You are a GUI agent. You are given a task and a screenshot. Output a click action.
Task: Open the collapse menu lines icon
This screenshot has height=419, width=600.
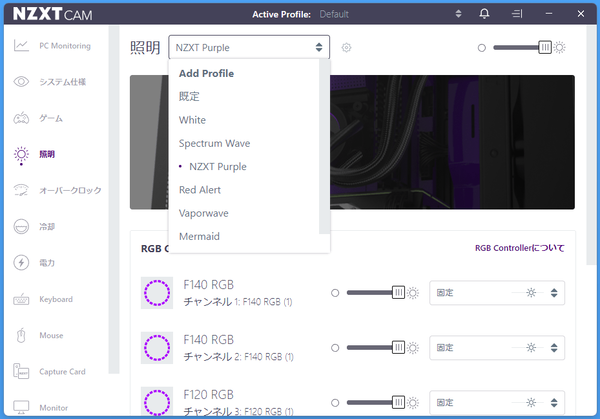tap(517, 14)
